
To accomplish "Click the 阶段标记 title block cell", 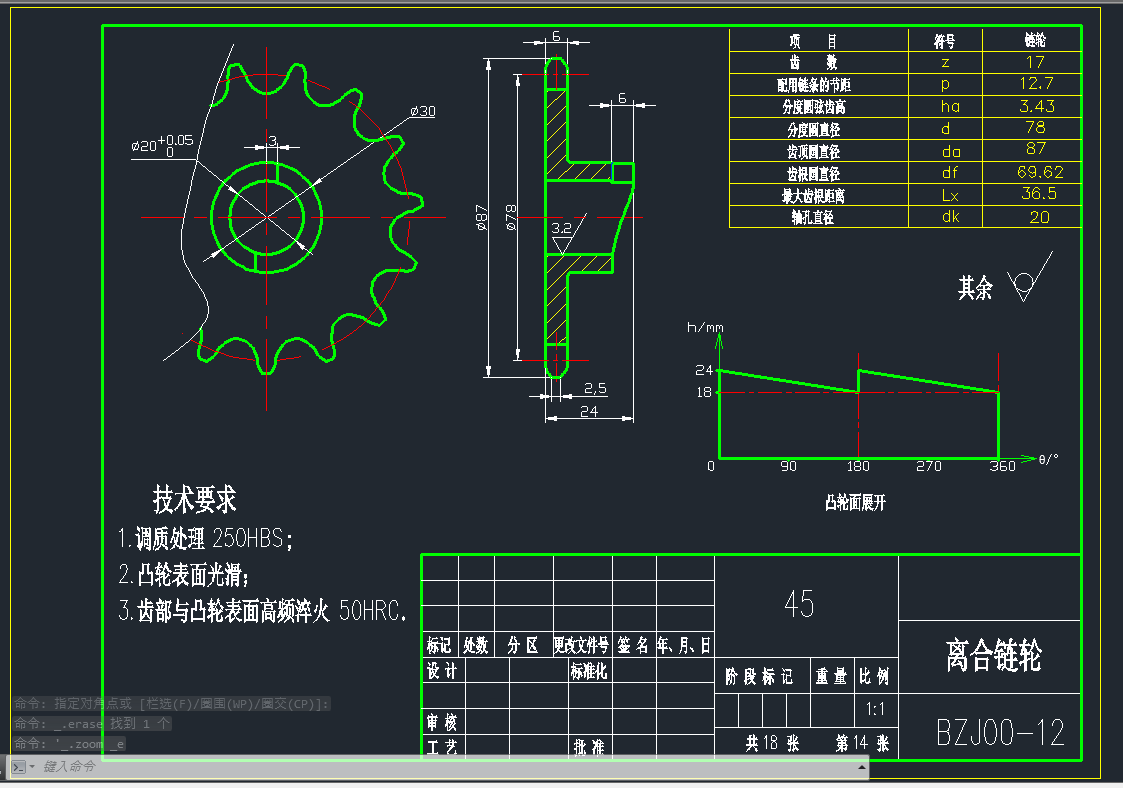I will tap(759, 676).
